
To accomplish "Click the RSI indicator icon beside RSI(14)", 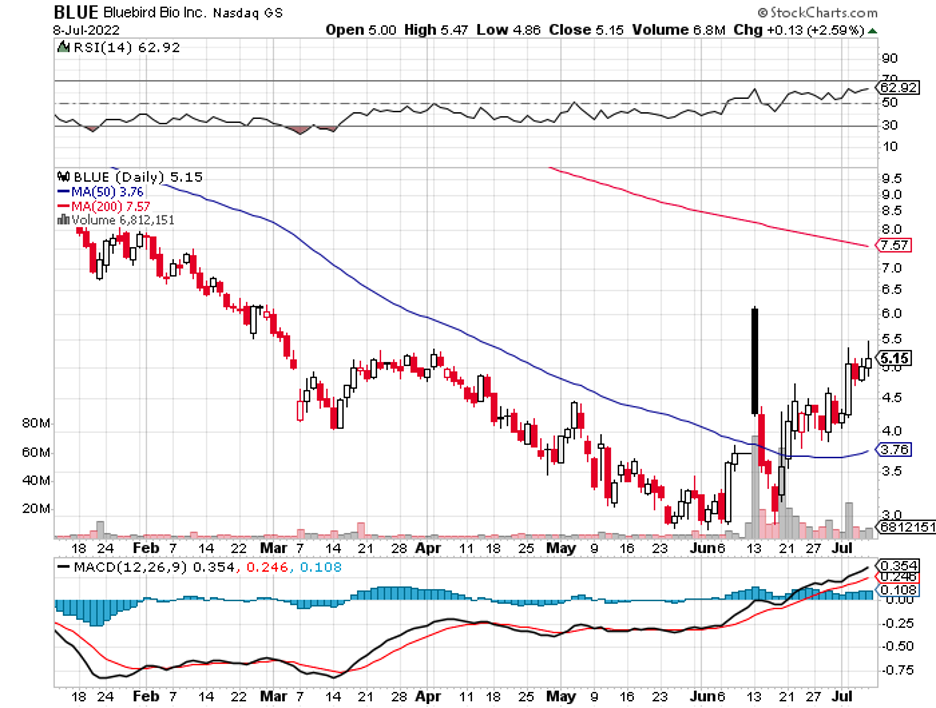I will [x=63, y=47].
